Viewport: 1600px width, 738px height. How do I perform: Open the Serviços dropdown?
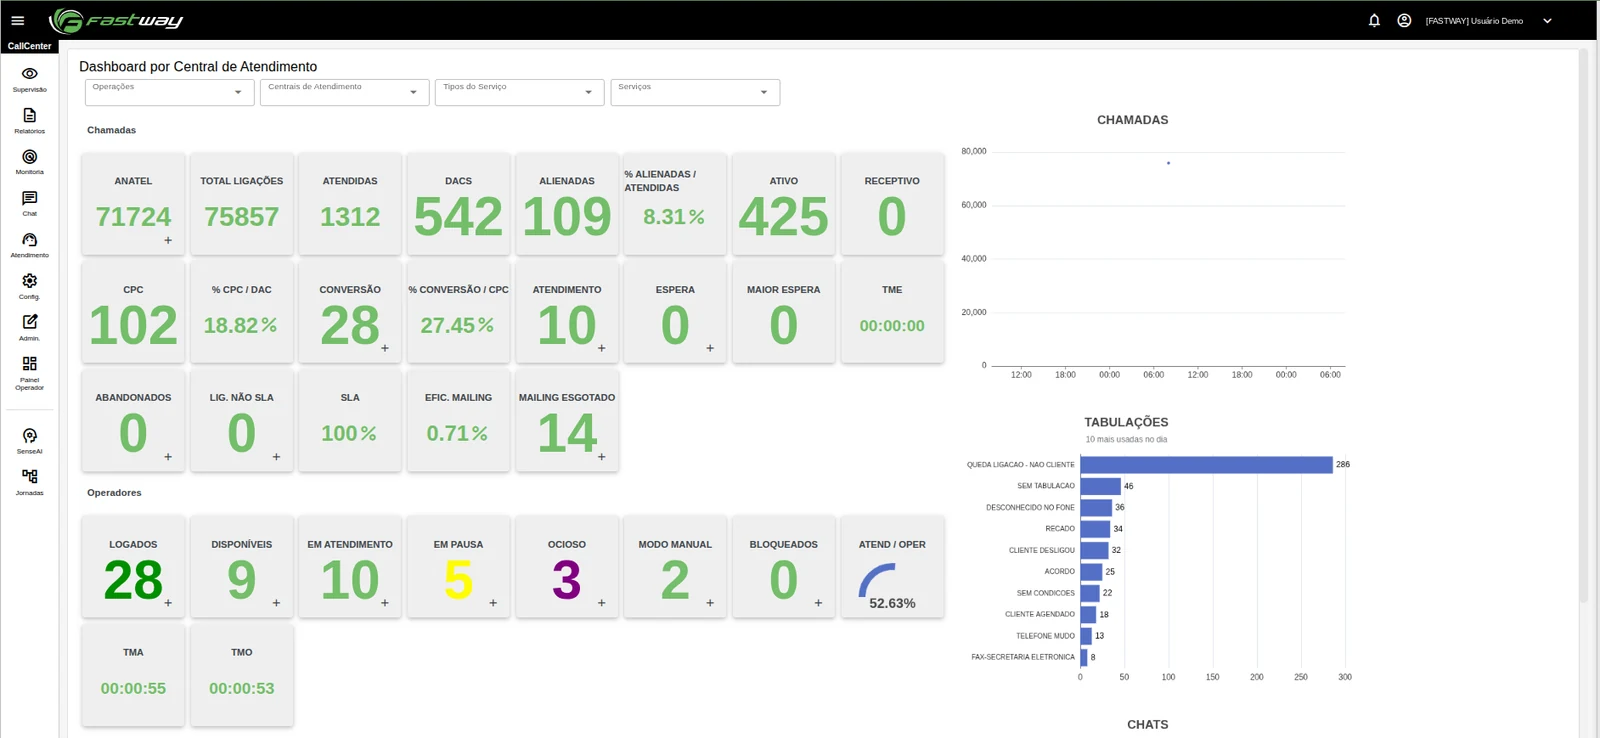coord(695,92)
